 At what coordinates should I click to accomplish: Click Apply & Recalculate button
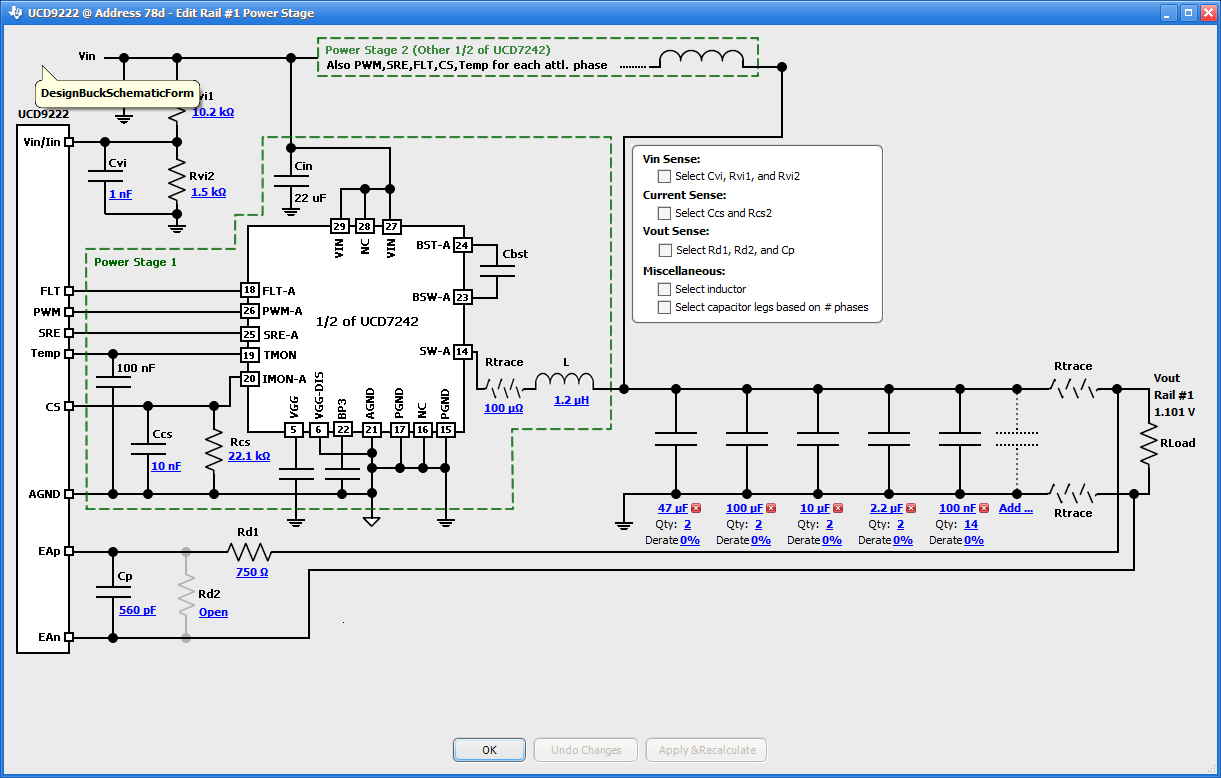[x=706, y=750]
